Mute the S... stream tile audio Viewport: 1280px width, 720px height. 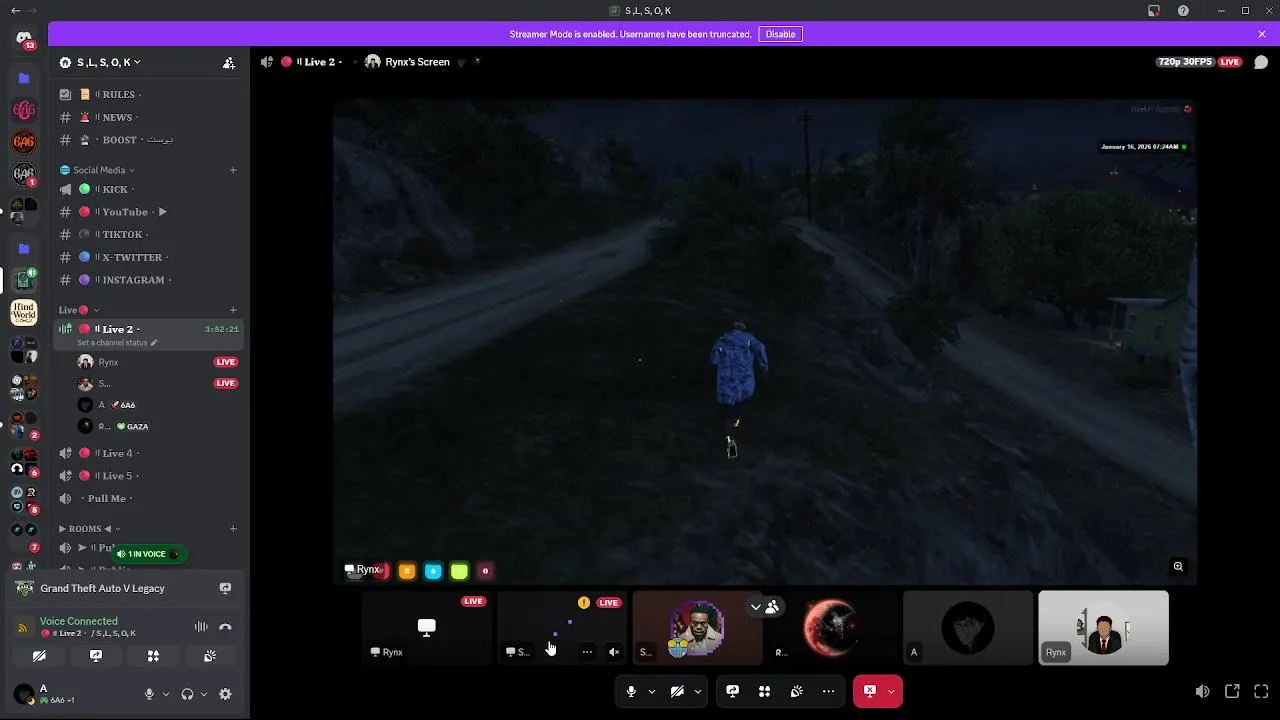614,652
